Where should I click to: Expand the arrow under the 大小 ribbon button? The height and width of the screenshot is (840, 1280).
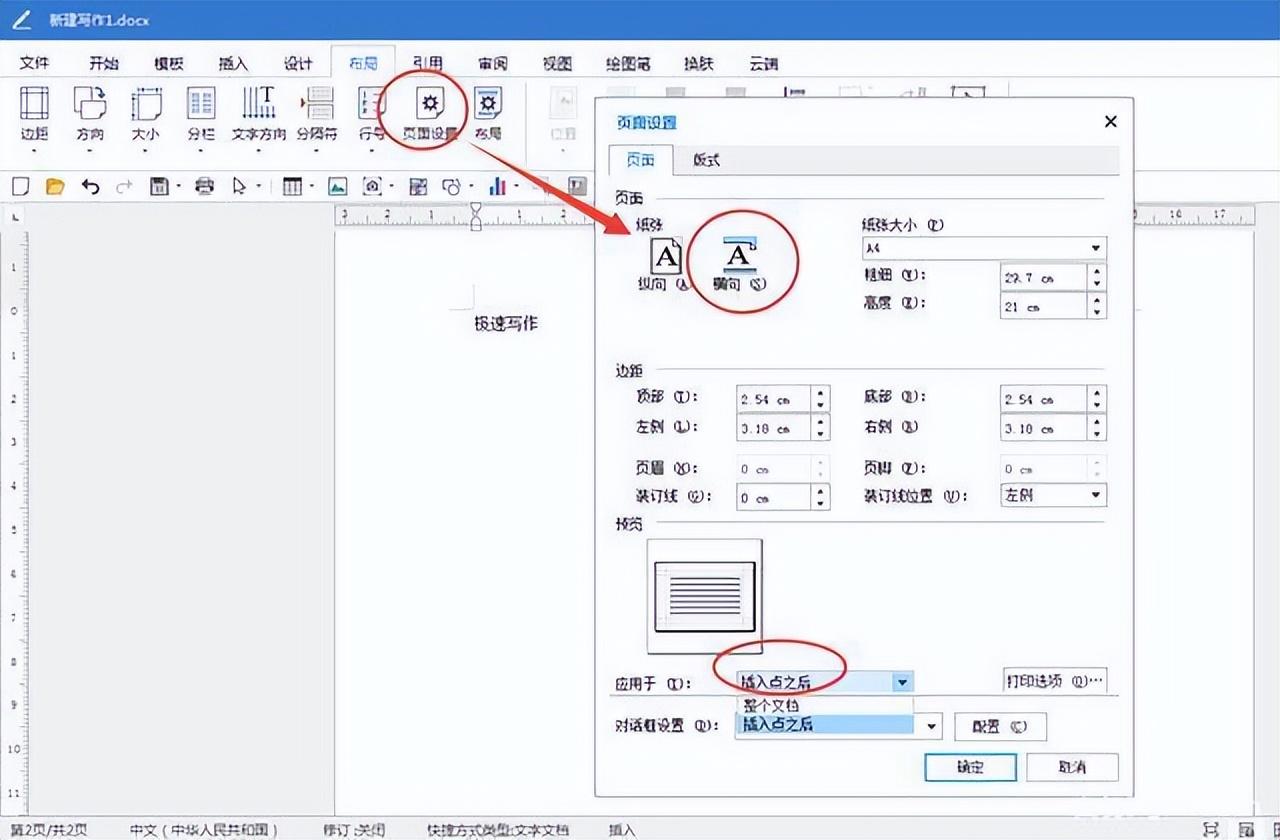tap(146, 152)
